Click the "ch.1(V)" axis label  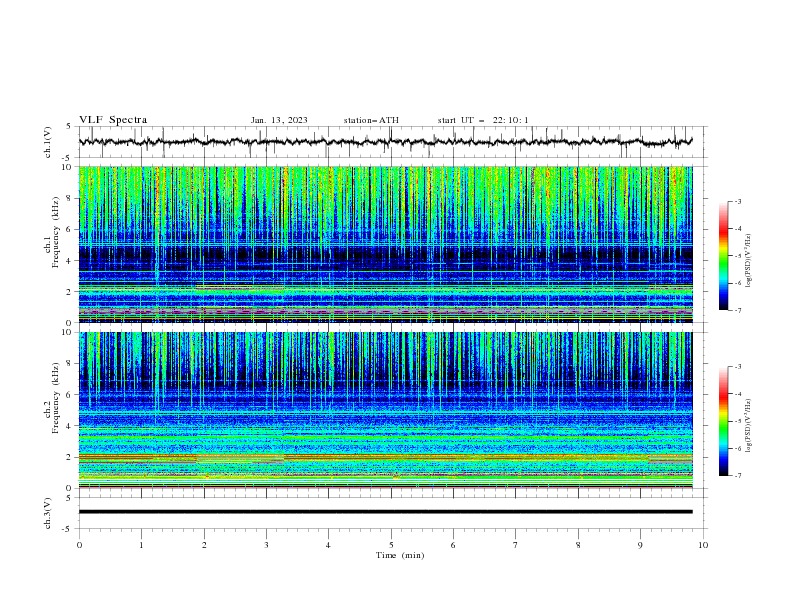click(48, 142)
